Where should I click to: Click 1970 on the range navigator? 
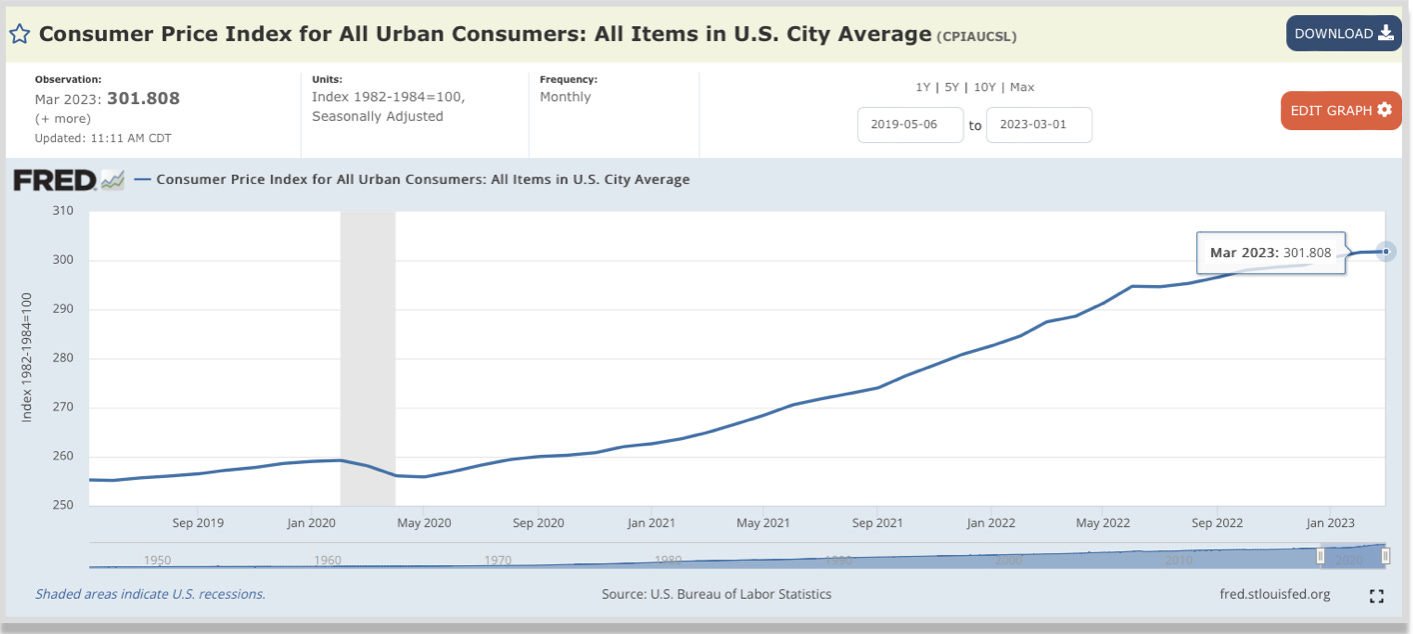point(497,561)
